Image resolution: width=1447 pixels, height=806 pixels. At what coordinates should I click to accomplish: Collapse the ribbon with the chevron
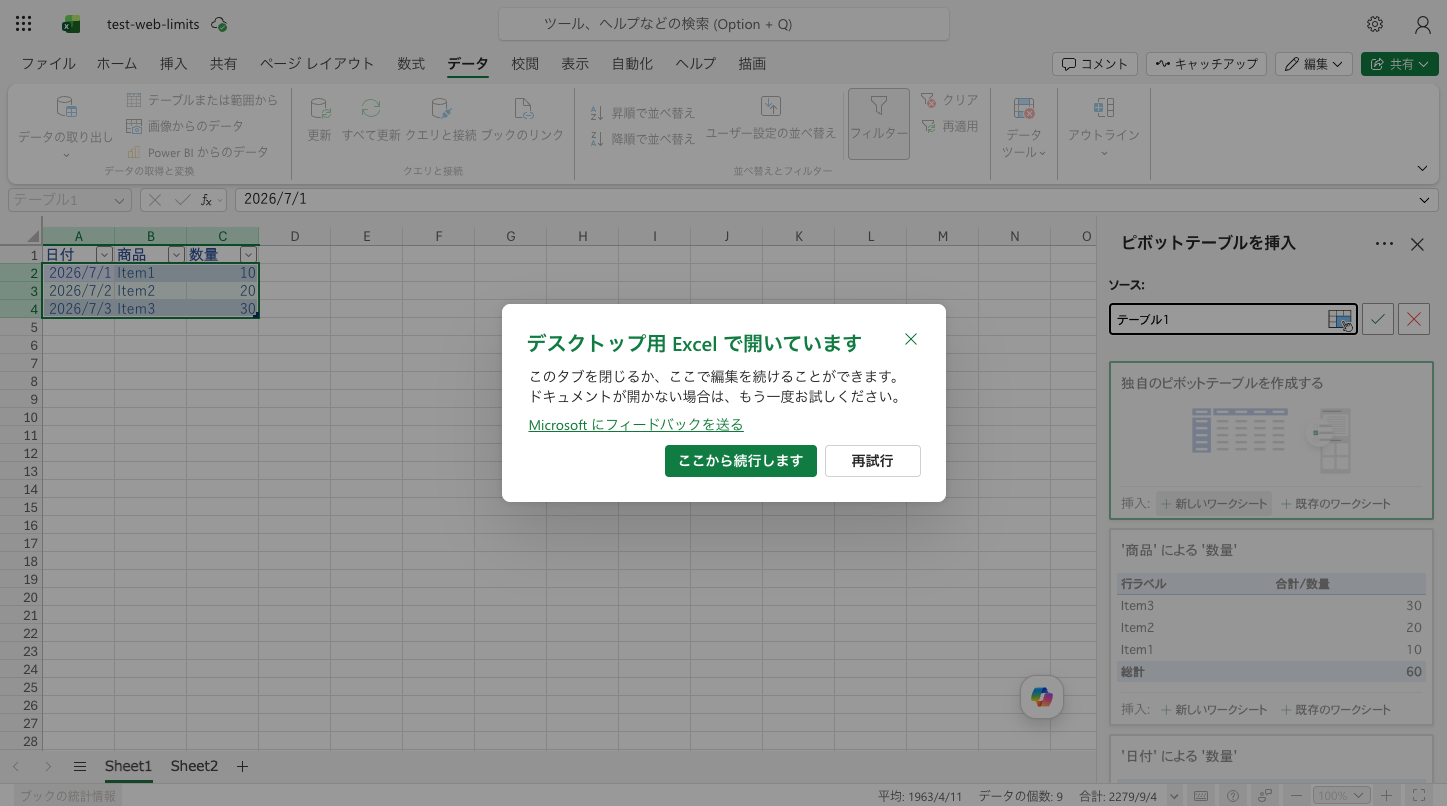tap(1423, 168)
